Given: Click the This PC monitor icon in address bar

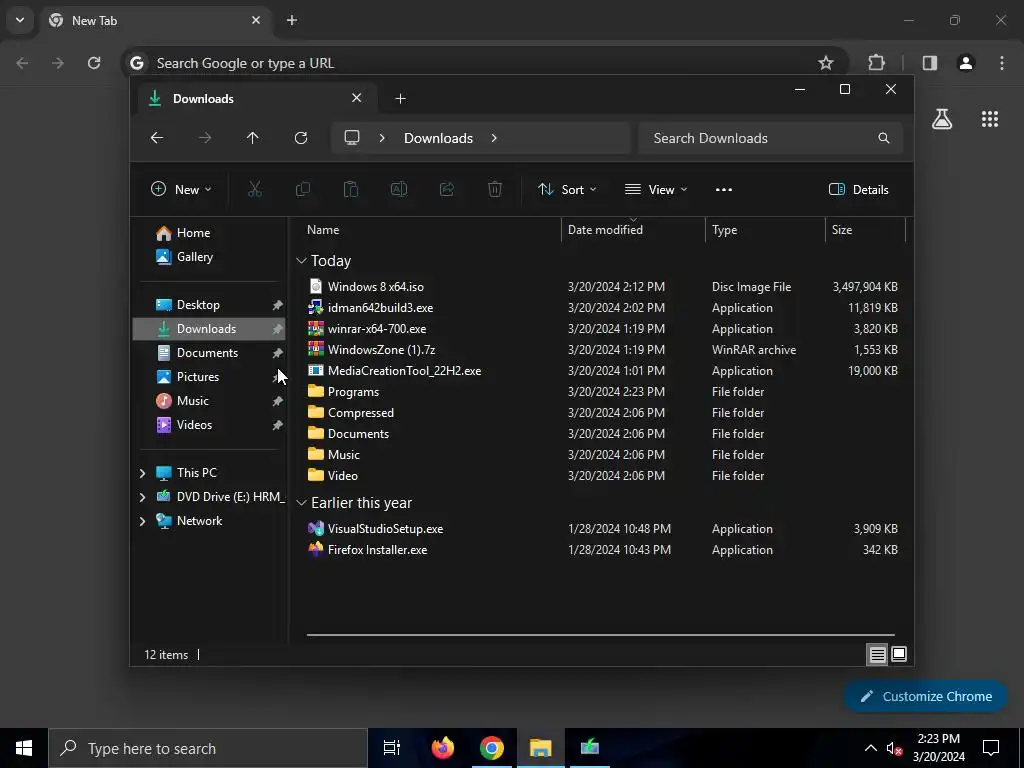Looking at the screenshot, I should click(352, 138).
